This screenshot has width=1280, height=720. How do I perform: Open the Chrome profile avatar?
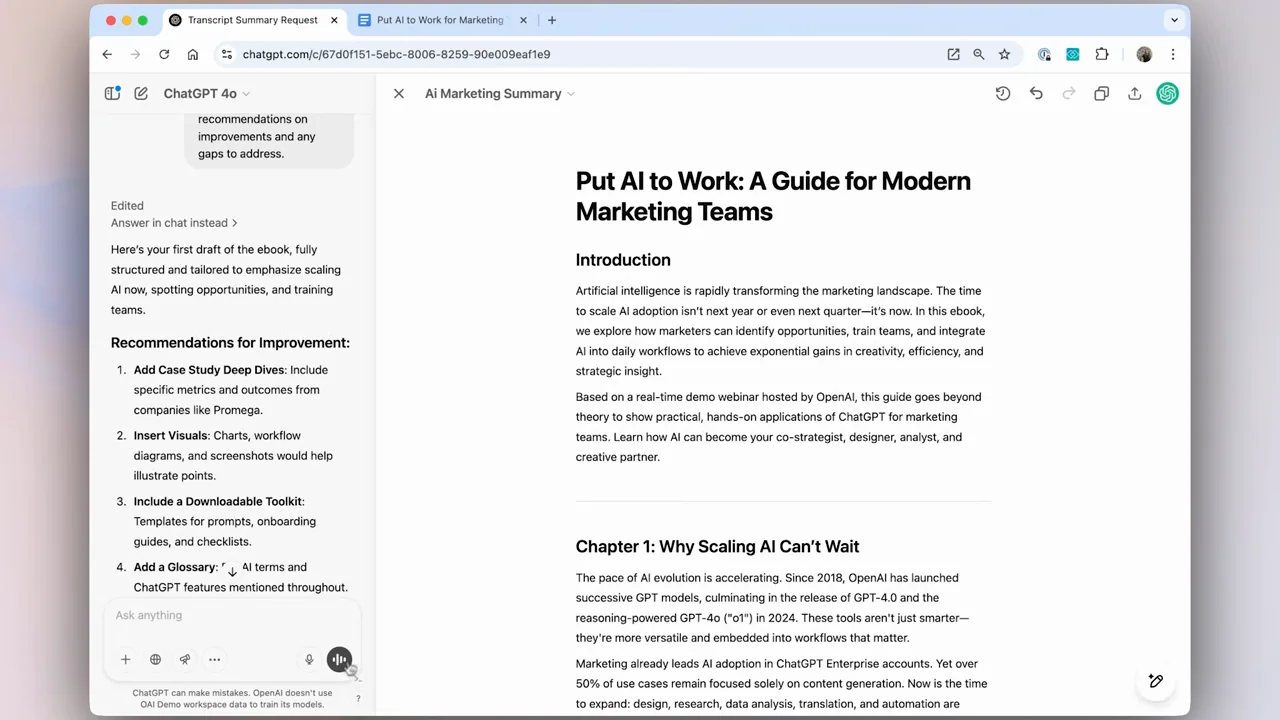(1144, 54)
